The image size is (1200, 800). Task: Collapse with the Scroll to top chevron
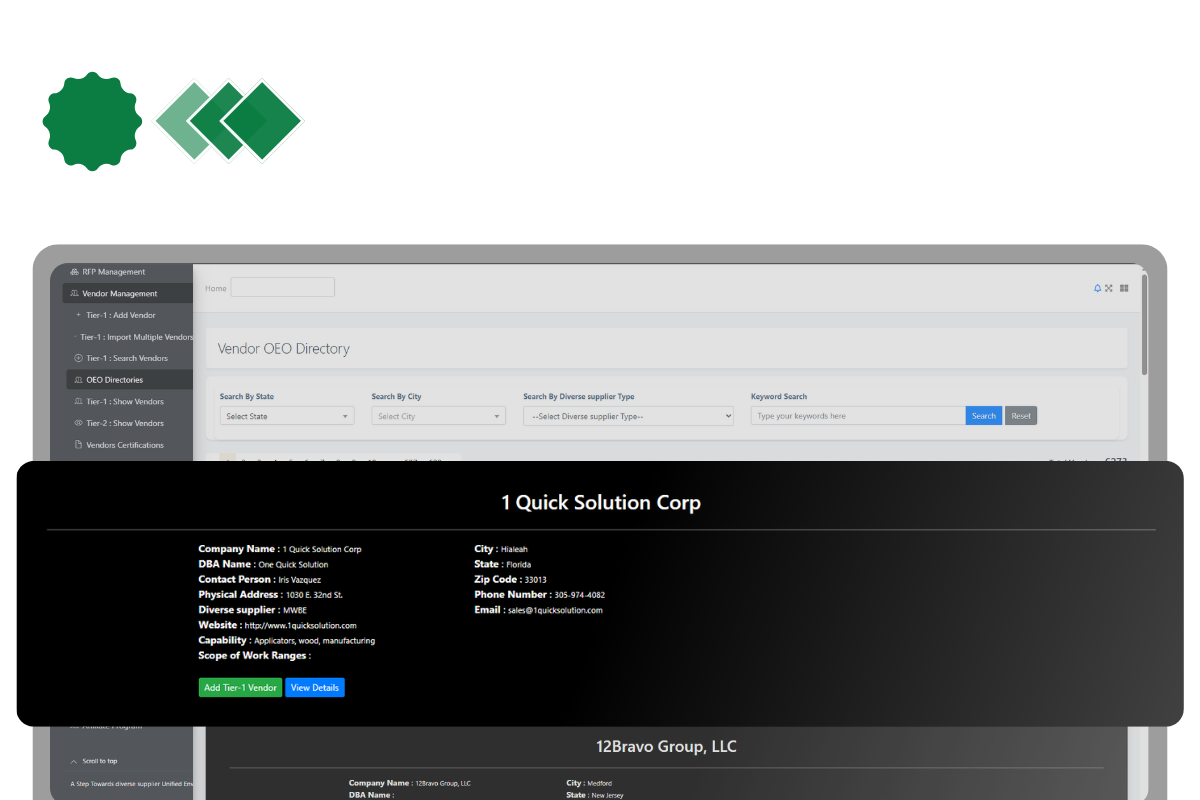coord(73,760)
